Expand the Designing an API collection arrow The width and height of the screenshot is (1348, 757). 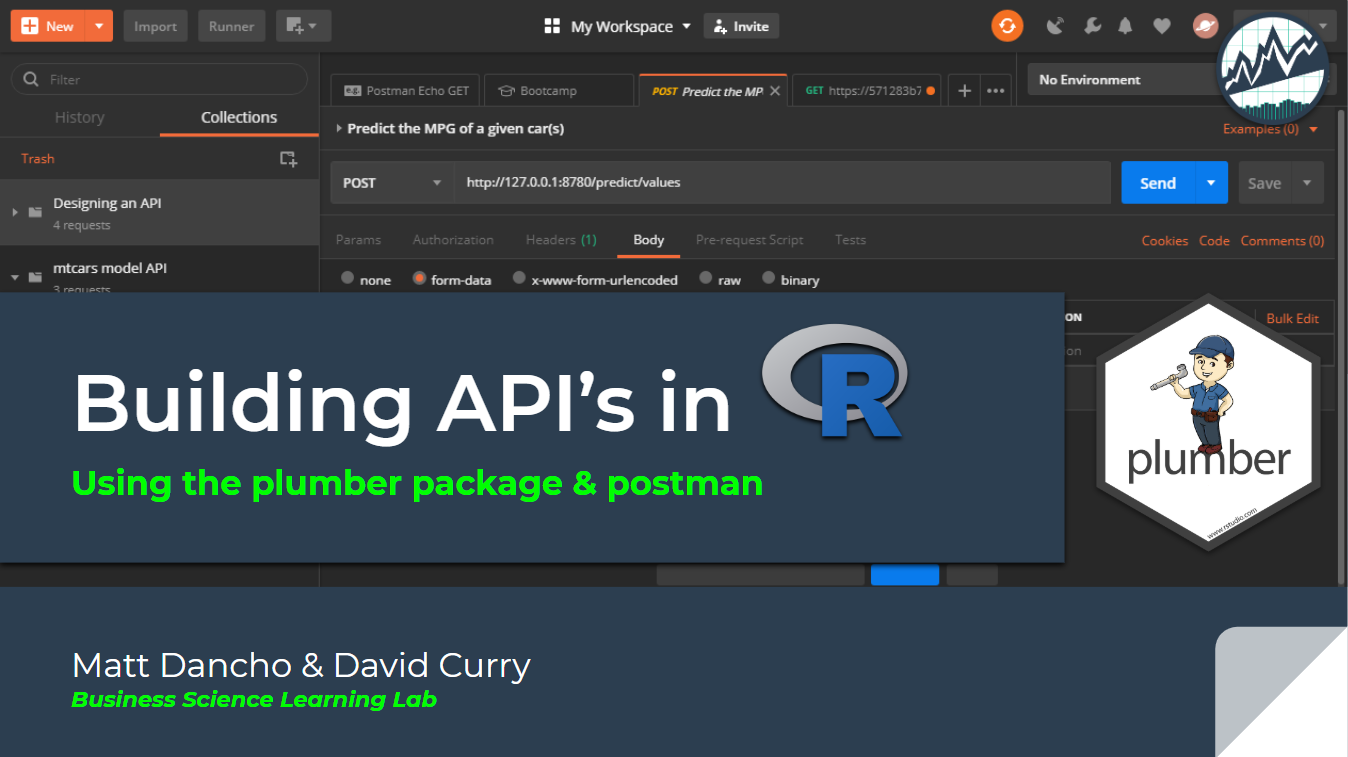14,212
